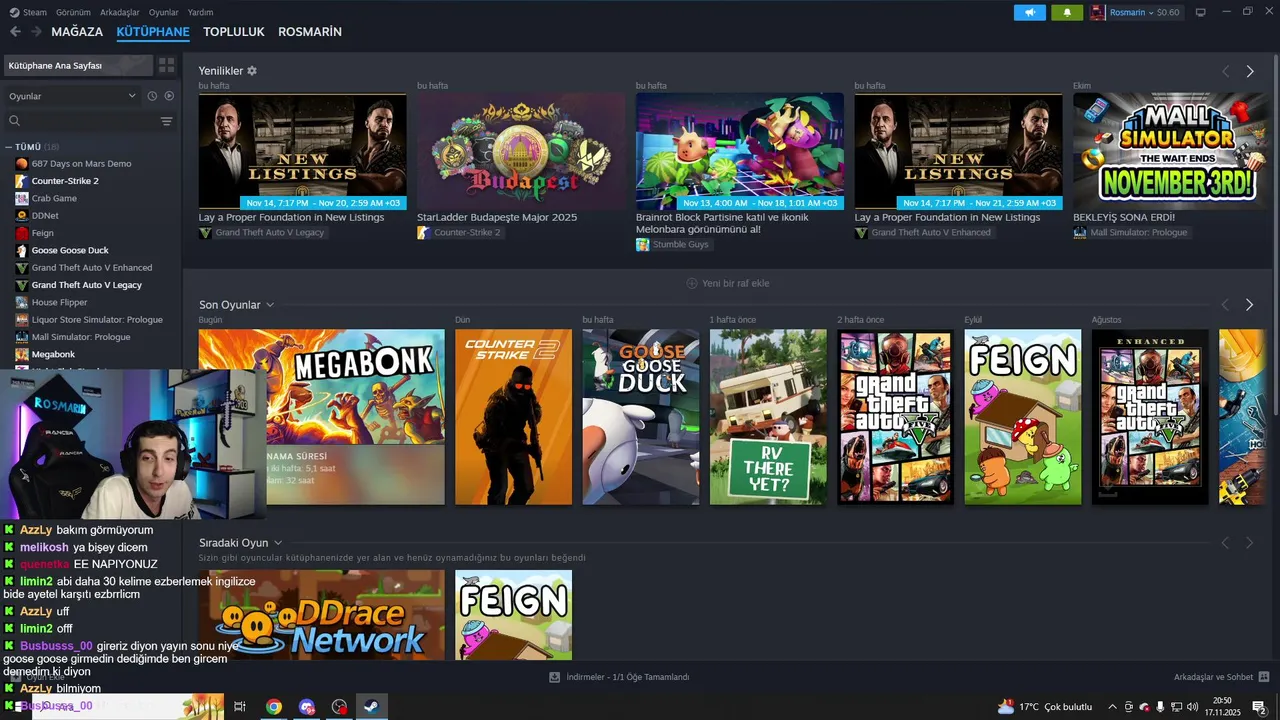The width and height of the screenshot is (1280, 720).
Task: Open the Görünüm menu
Action: click(73, 12)
